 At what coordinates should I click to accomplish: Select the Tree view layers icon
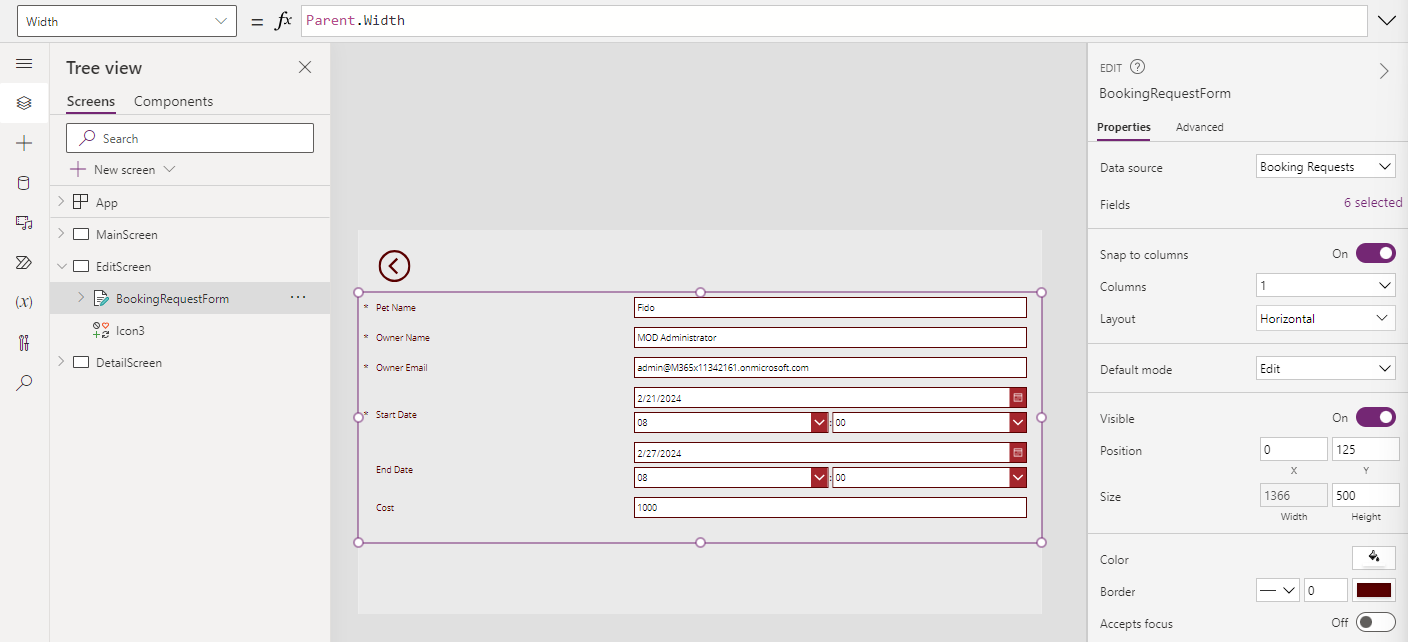pyautogui.click(x=24, y=103)
